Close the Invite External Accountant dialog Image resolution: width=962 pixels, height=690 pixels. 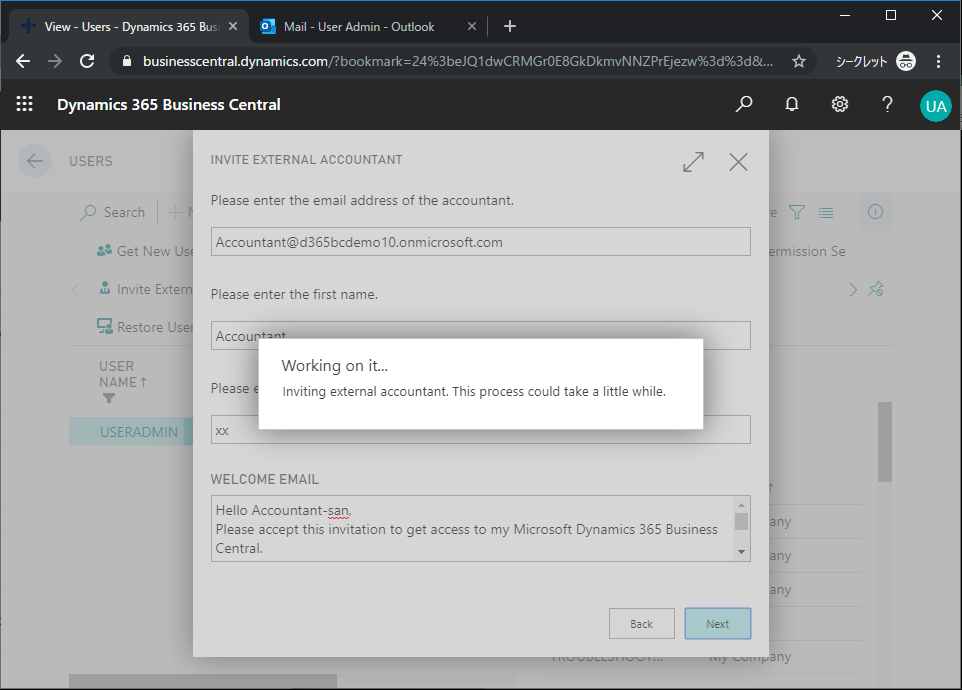point(738,162)
